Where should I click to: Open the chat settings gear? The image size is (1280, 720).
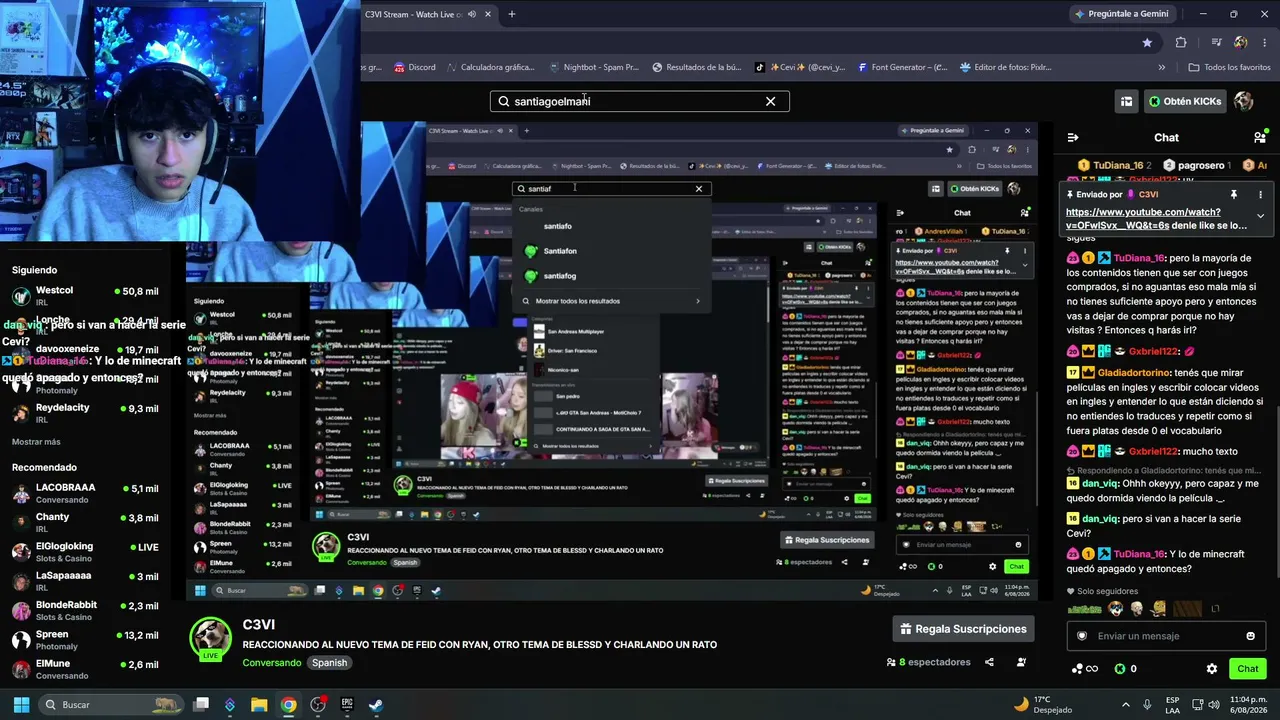coord(1212,669)
